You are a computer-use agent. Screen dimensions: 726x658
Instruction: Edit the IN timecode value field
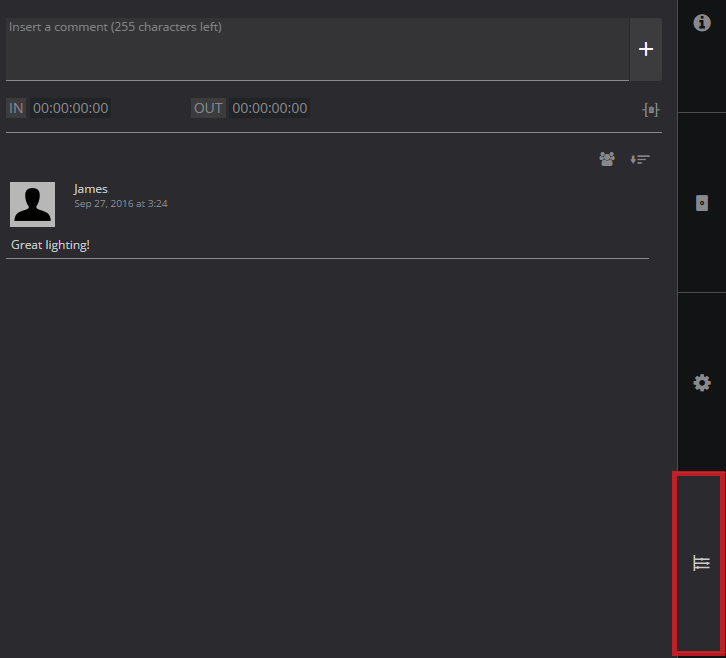[70, 108]
